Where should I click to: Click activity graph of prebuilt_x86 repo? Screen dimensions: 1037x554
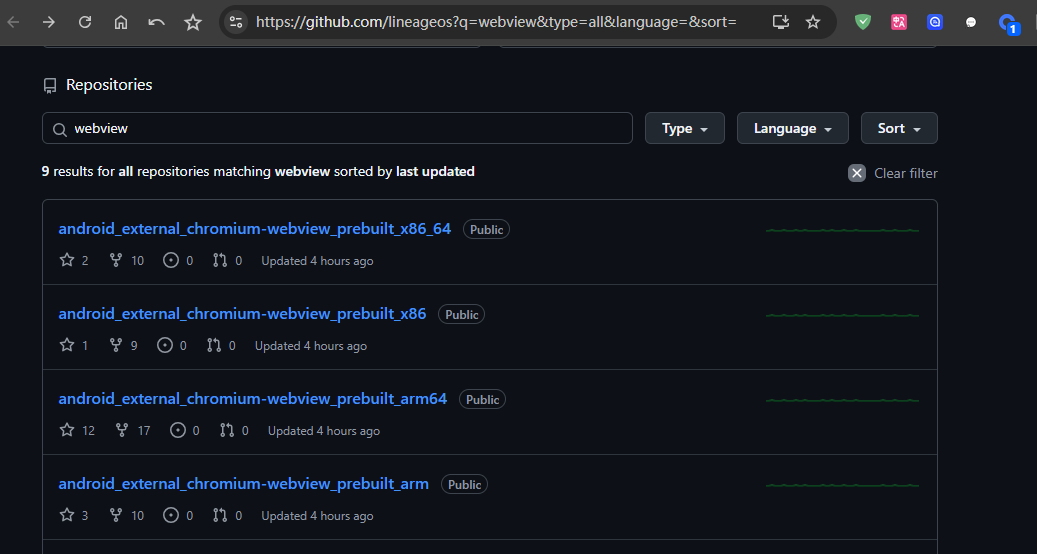(x=842, y=315)
